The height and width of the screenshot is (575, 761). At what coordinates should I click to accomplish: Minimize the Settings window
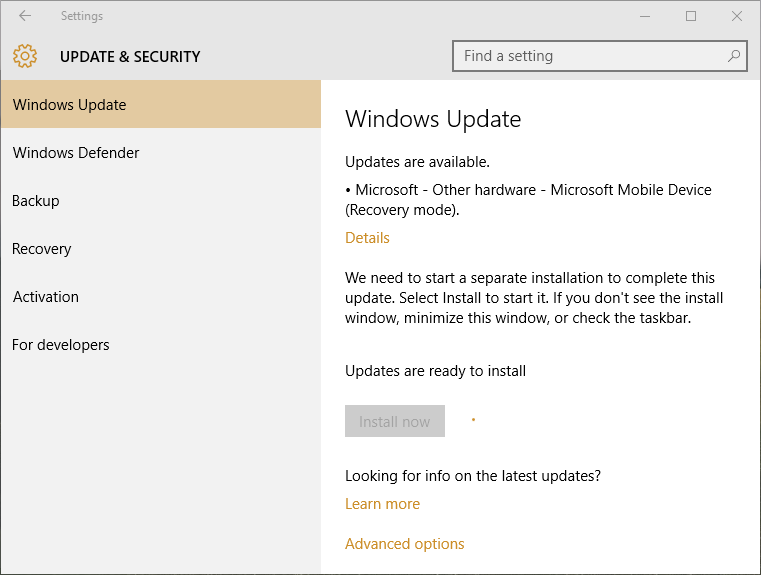click(x=645, y=16)
